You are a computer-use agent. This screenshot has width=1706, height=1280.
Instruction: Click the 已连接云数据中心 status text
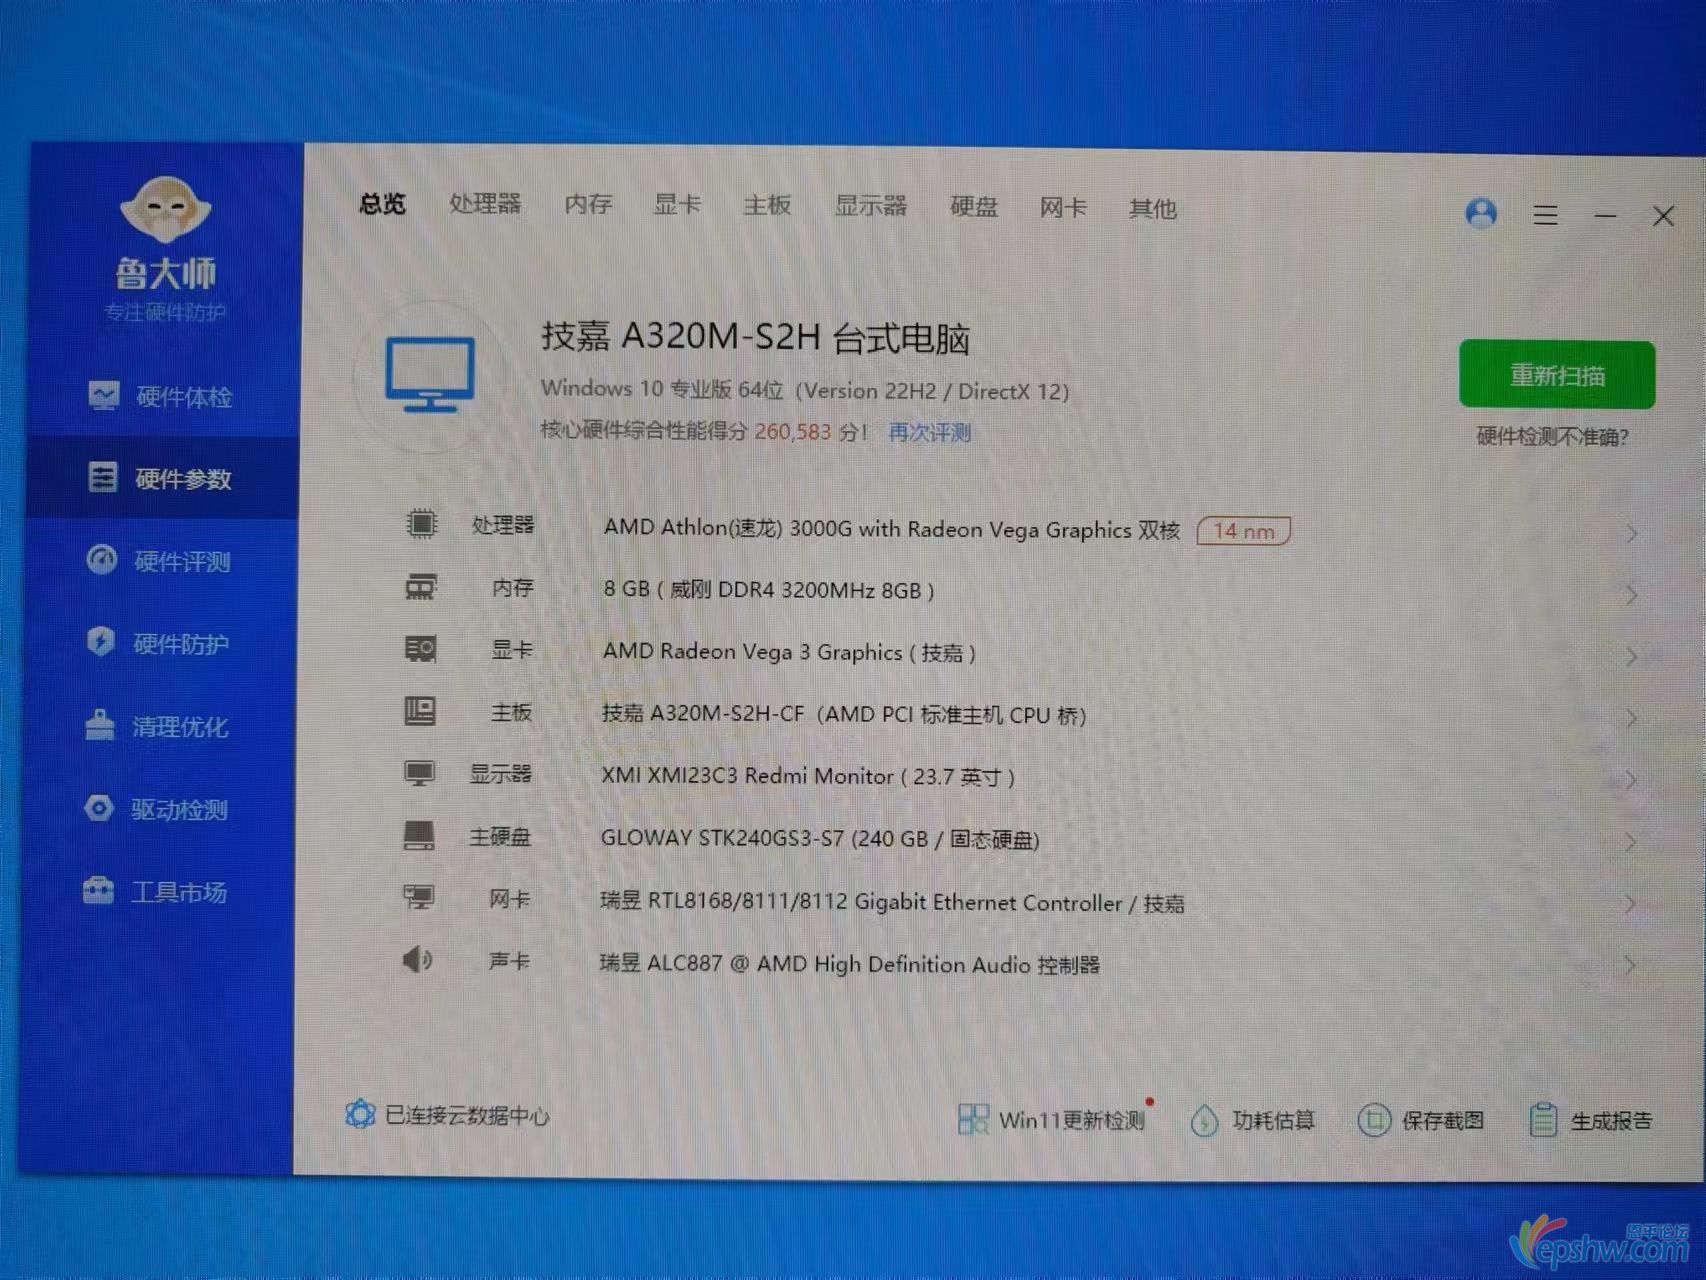467,1115
